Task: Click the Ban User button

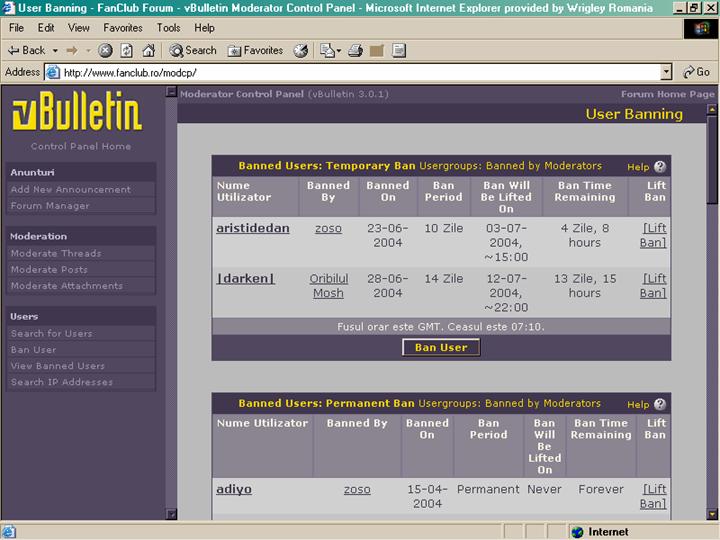Action: pyautogui.click(x=441, y=348)
